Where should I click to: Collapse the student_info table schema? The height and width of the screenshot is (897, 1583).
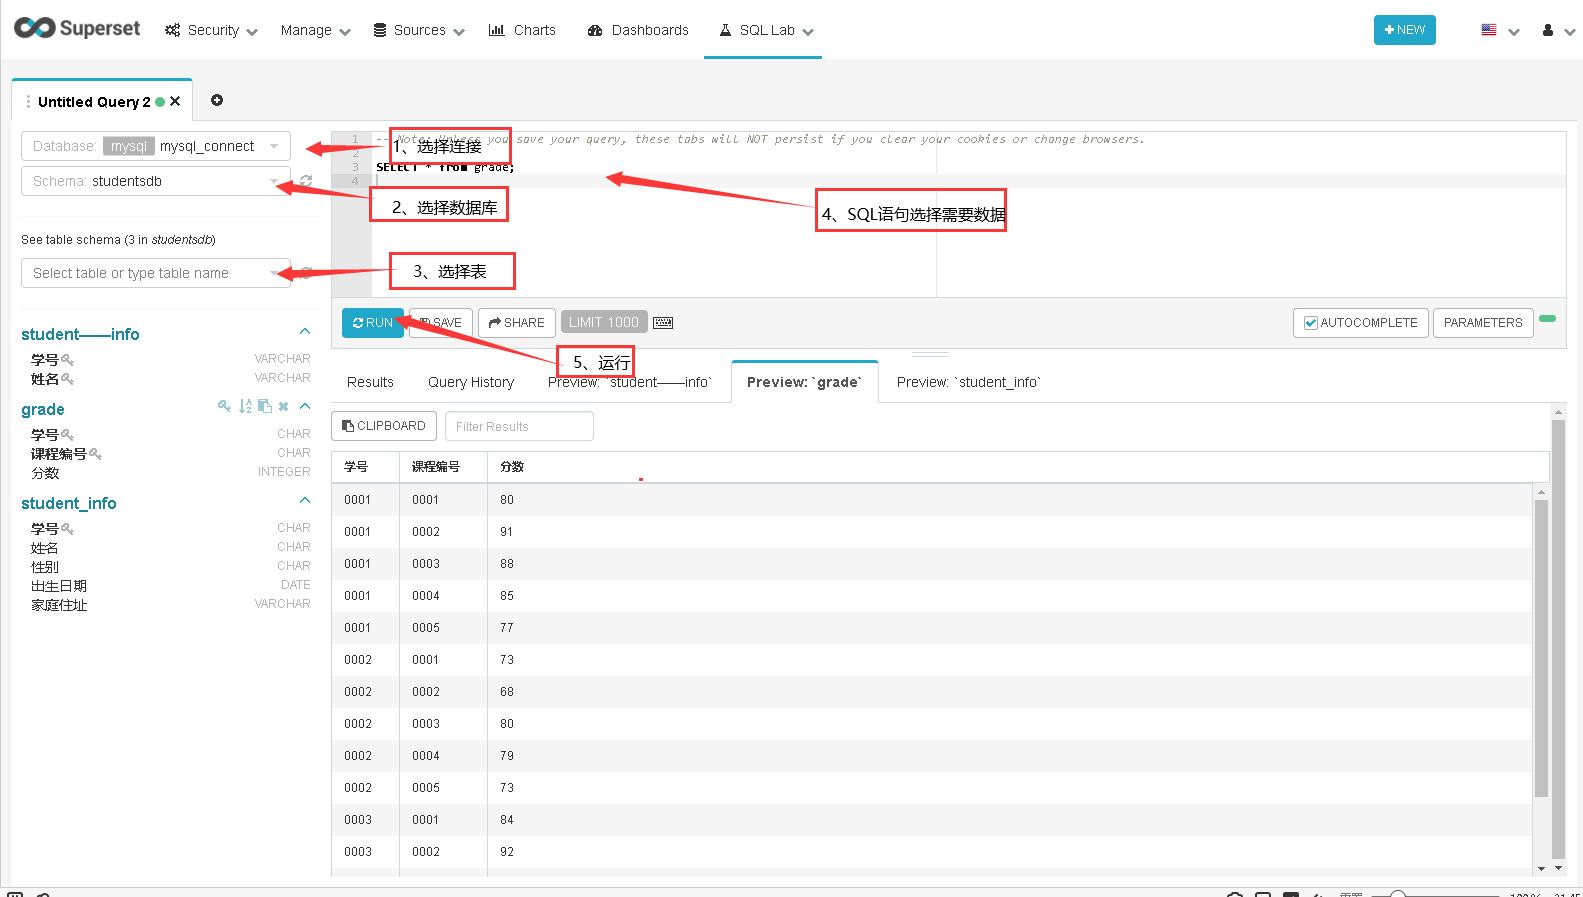(305, 500)
